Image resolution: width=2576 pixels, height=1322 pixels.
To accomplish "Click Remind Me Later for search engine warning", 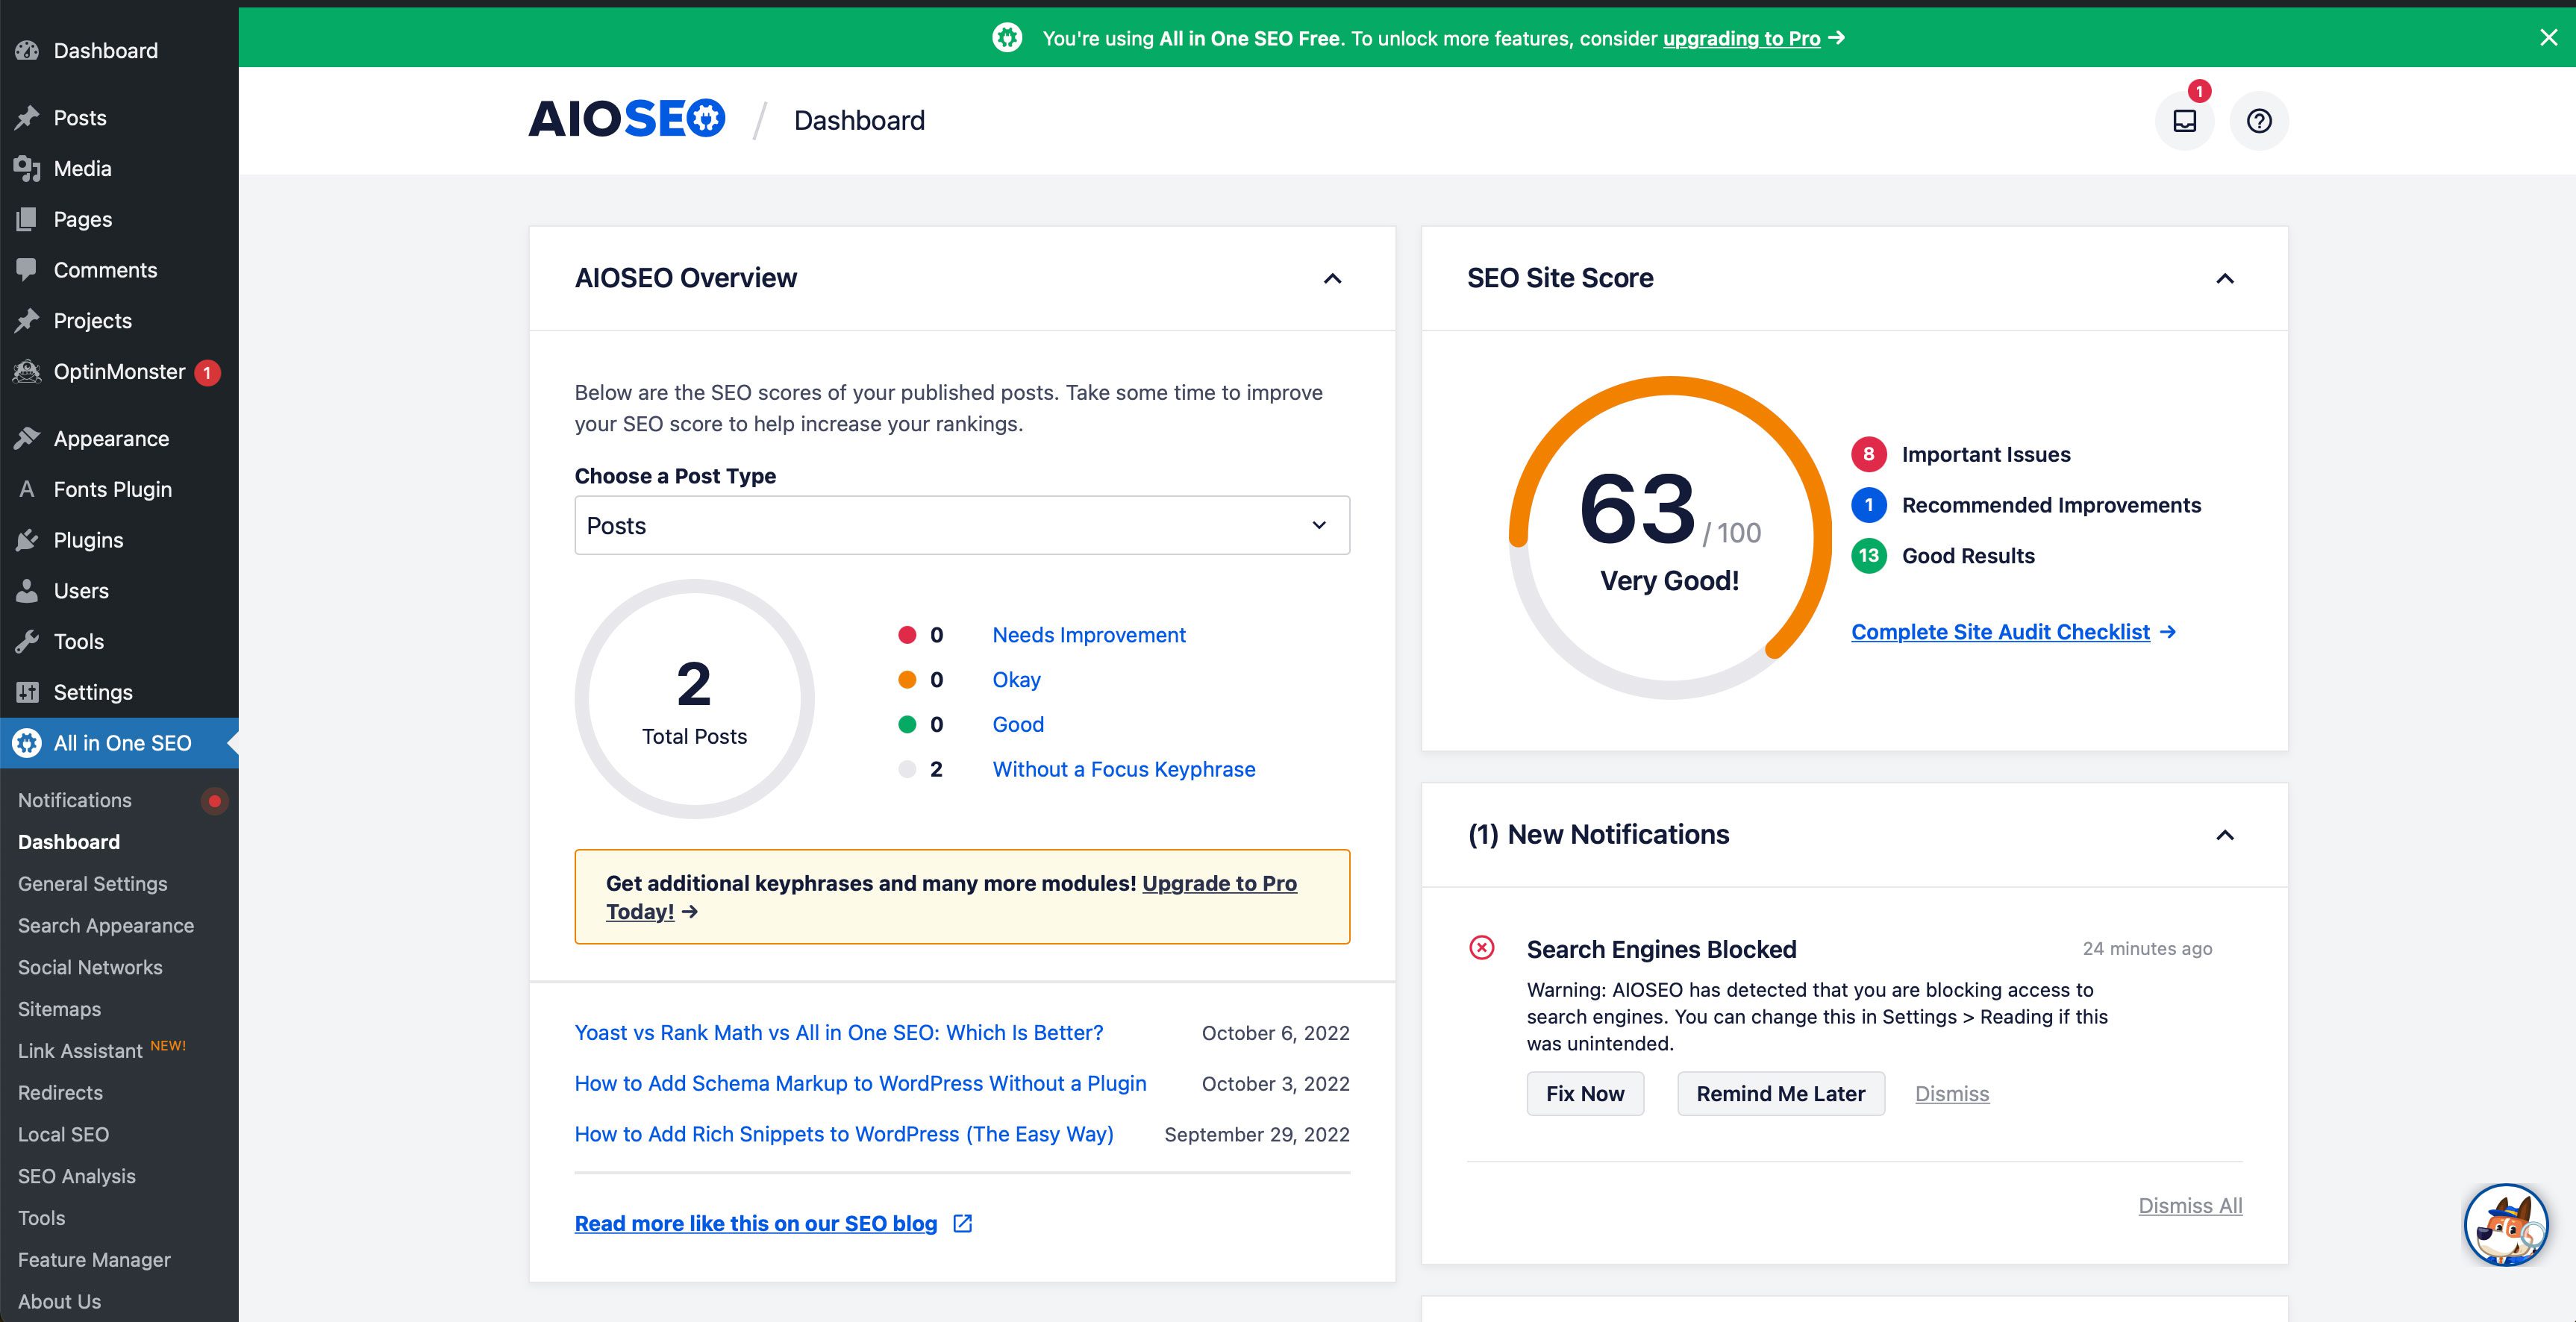I will 1783,1094.
